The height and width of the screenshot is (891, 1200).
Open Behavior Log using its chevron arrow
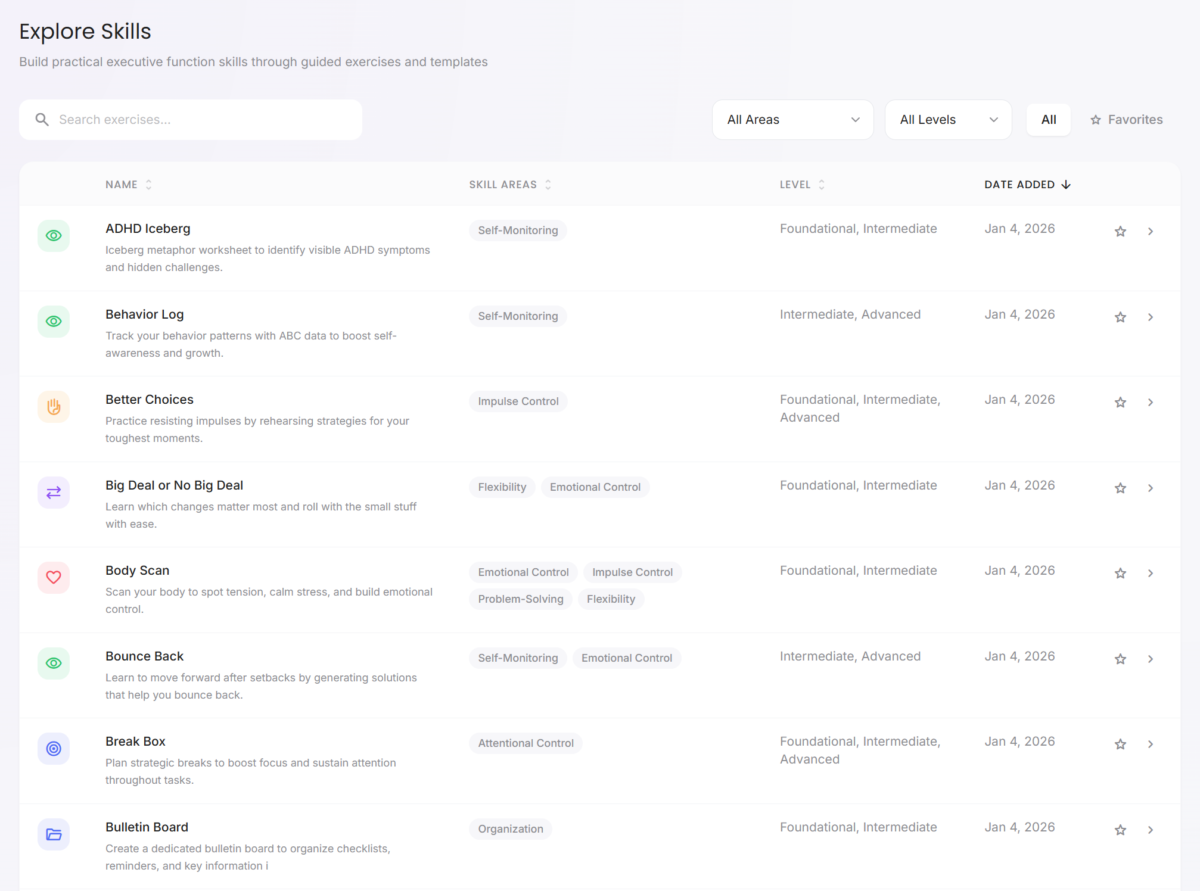(1150, 317)
